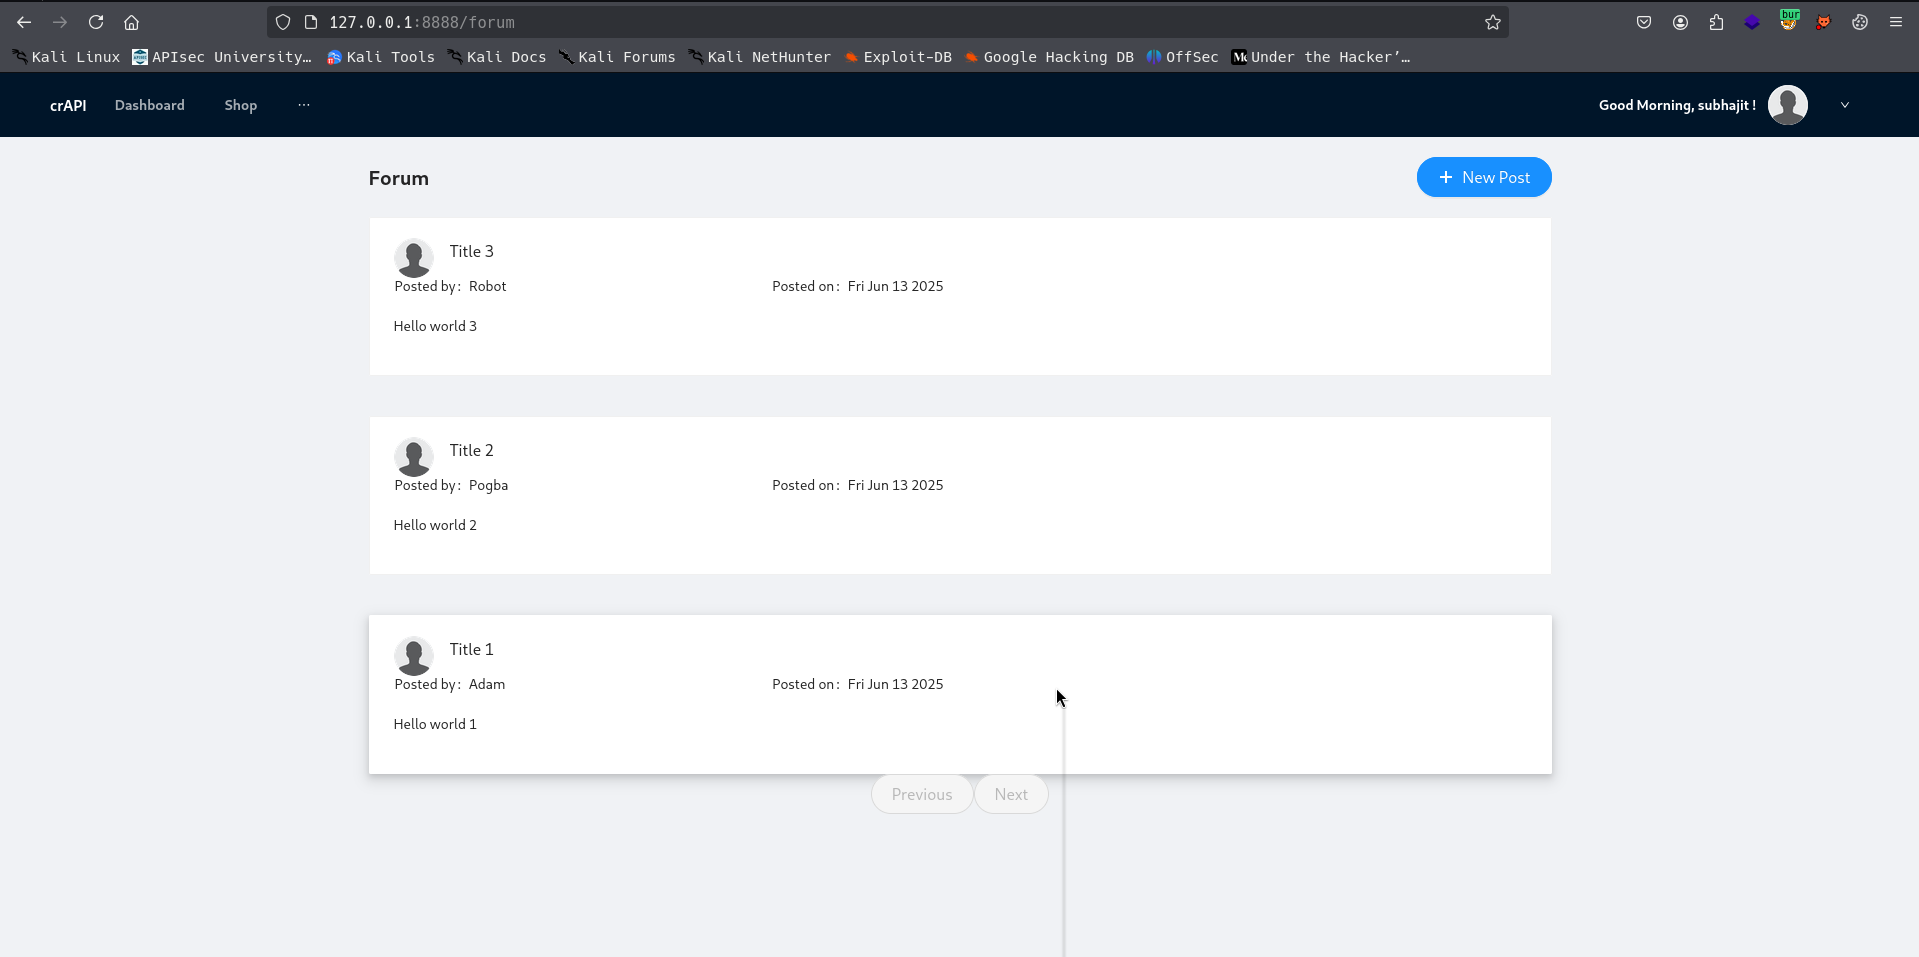1919x957 pixels.
Task: Click the 'Hello world 2' post text
Action: pyautogui.click(x=435, y=525)
